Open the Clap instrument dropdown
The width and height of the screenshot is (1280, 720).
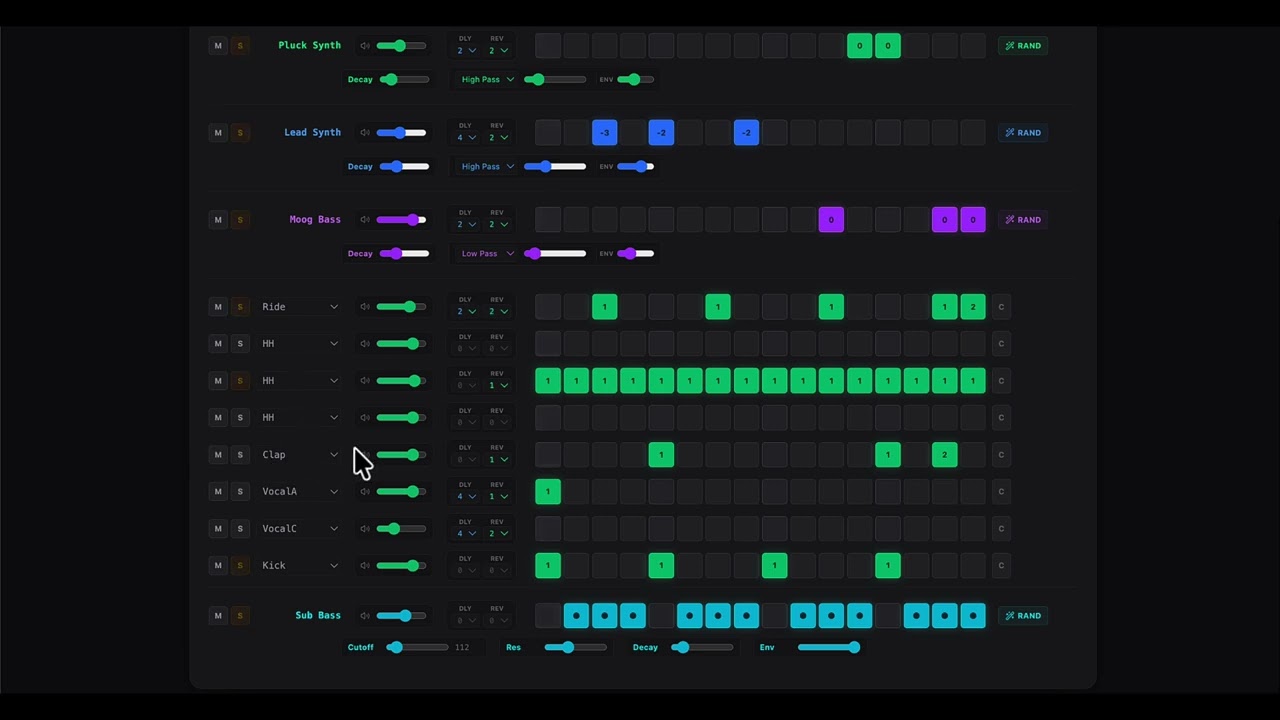(x=300, y=455)
